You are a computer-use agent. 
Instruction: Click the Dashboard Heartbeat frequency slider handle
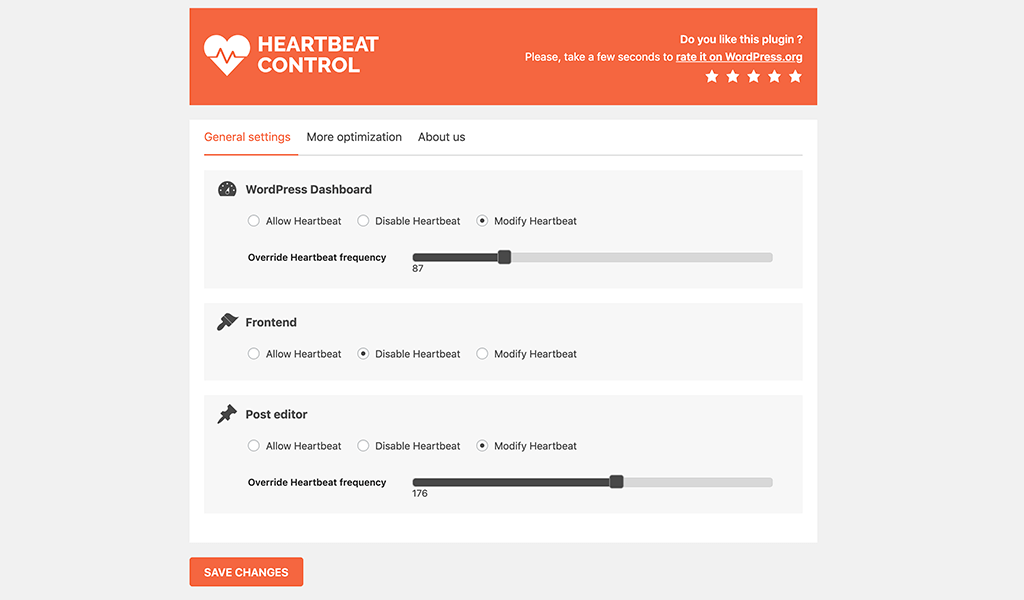504,257
